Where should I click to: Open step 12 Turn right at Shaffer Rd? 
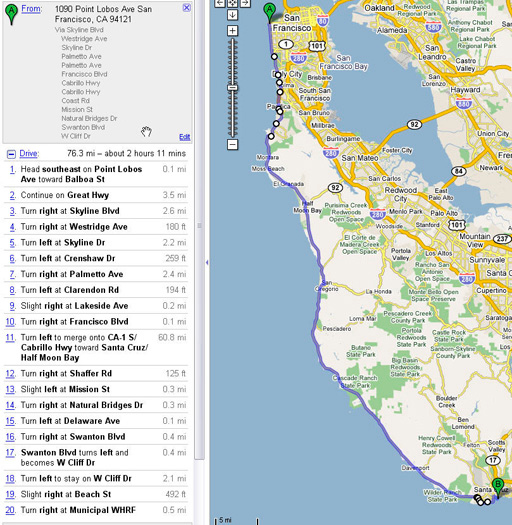point(96,373)
